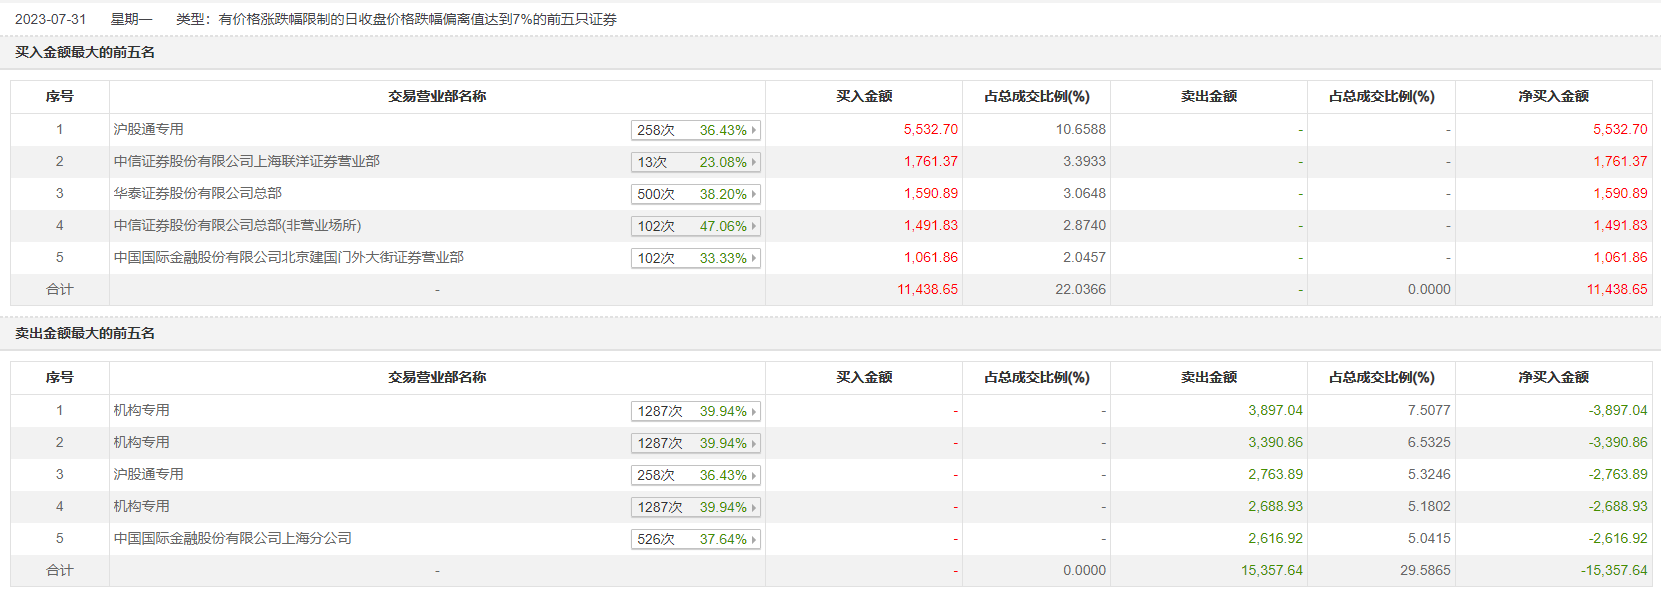1661x596 pixels.
Task: Click total sell amount 15,357.64 cell
Action: (x=1272, y=570)
